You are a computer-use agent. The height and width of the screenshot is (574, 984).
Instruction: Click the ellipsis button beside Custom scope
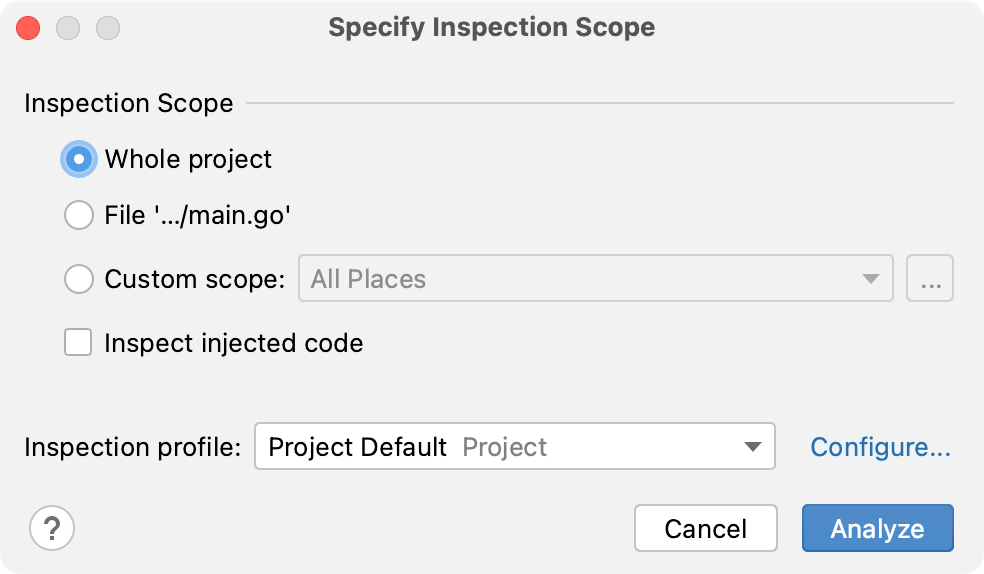pyautogui.click(x=930, y=279)
